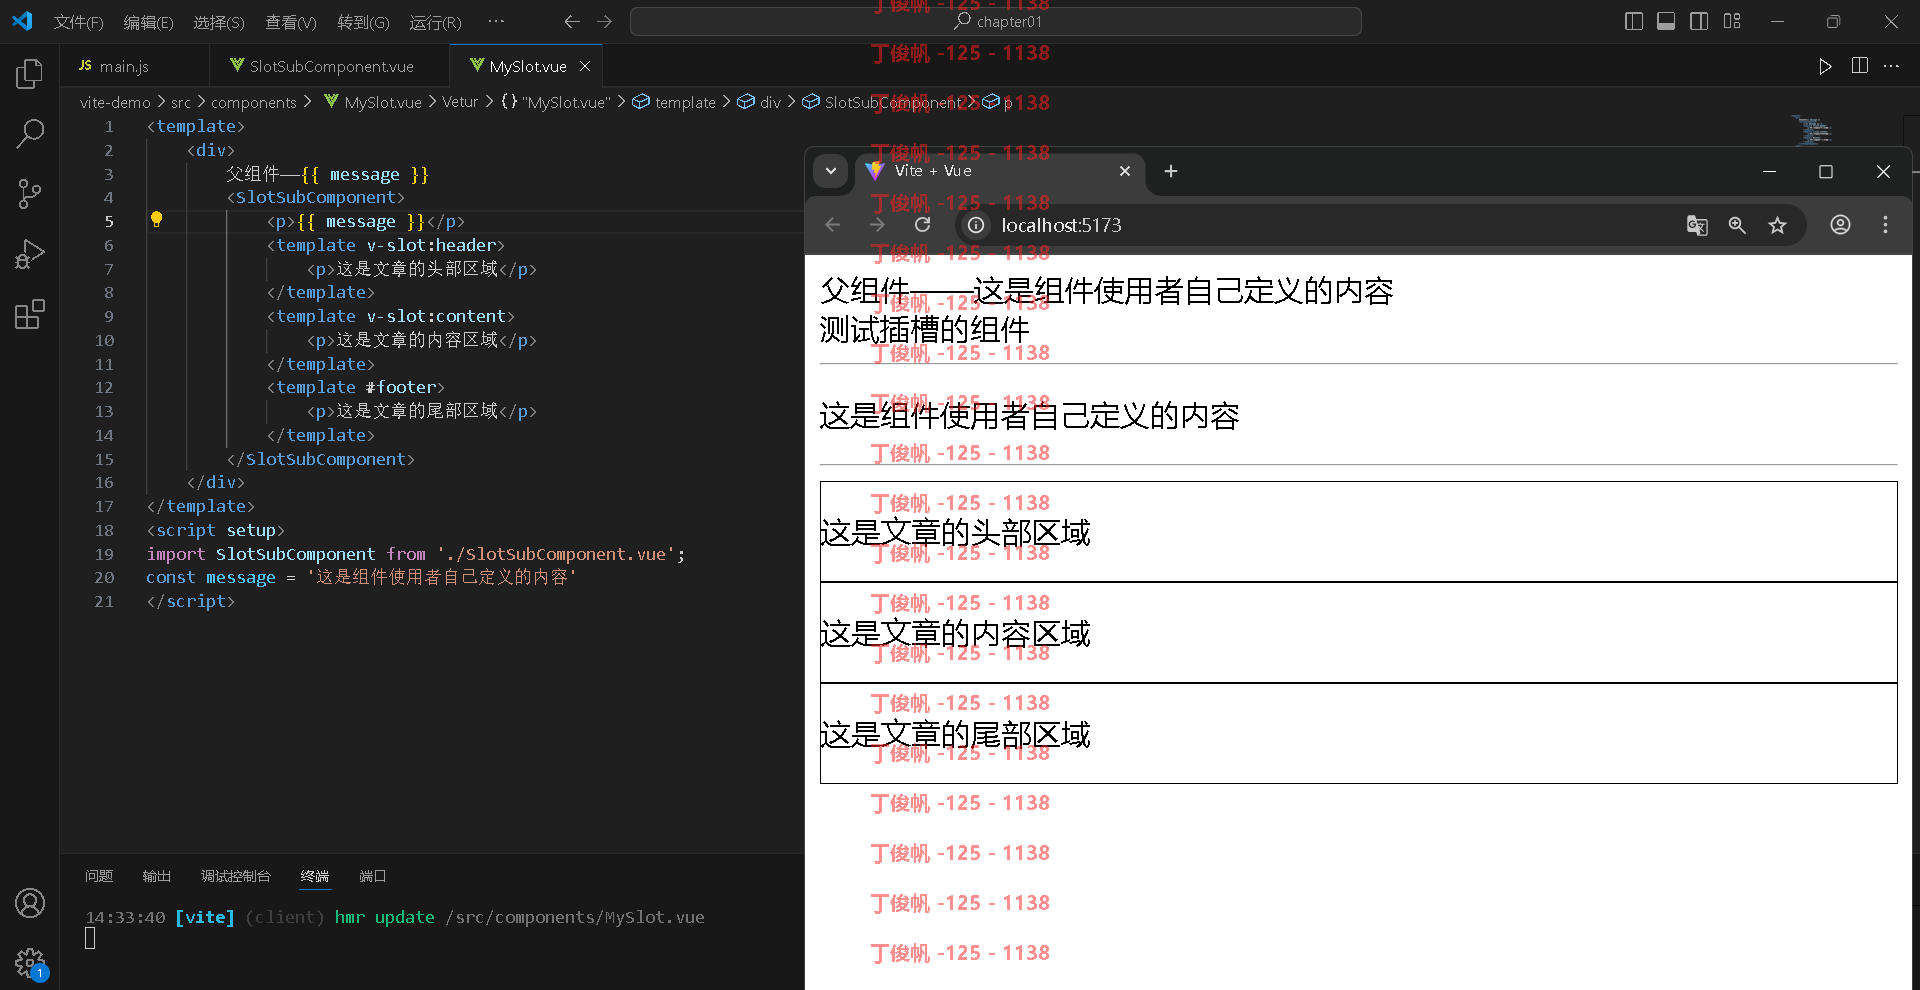This screenshot has height=990, width=1920.
Task: Click the Vetur breadcrumb
Action: [x=460, y=102]
